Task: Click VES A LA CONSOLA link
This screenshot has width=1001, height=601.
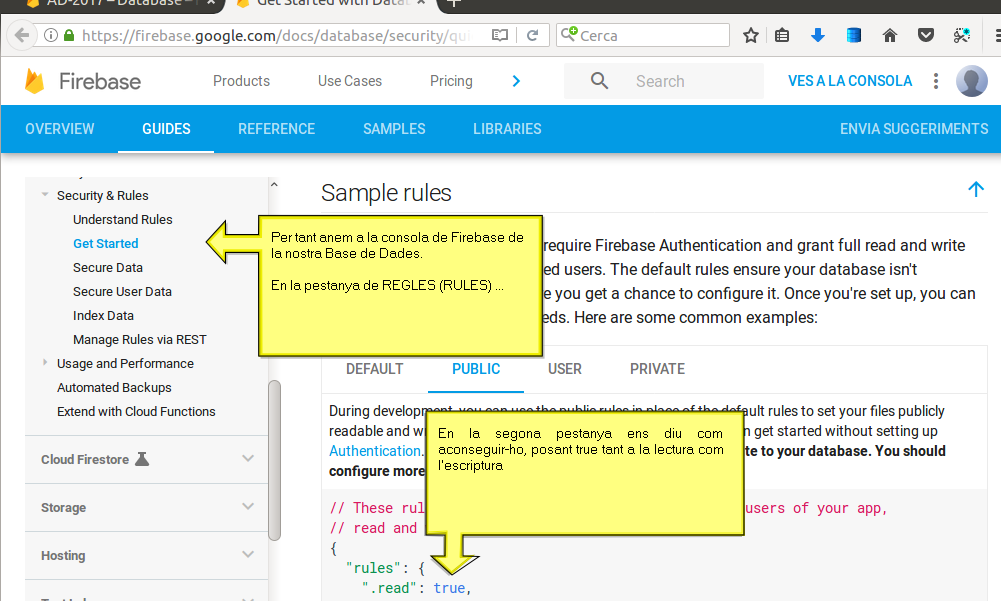Action: 850,81
